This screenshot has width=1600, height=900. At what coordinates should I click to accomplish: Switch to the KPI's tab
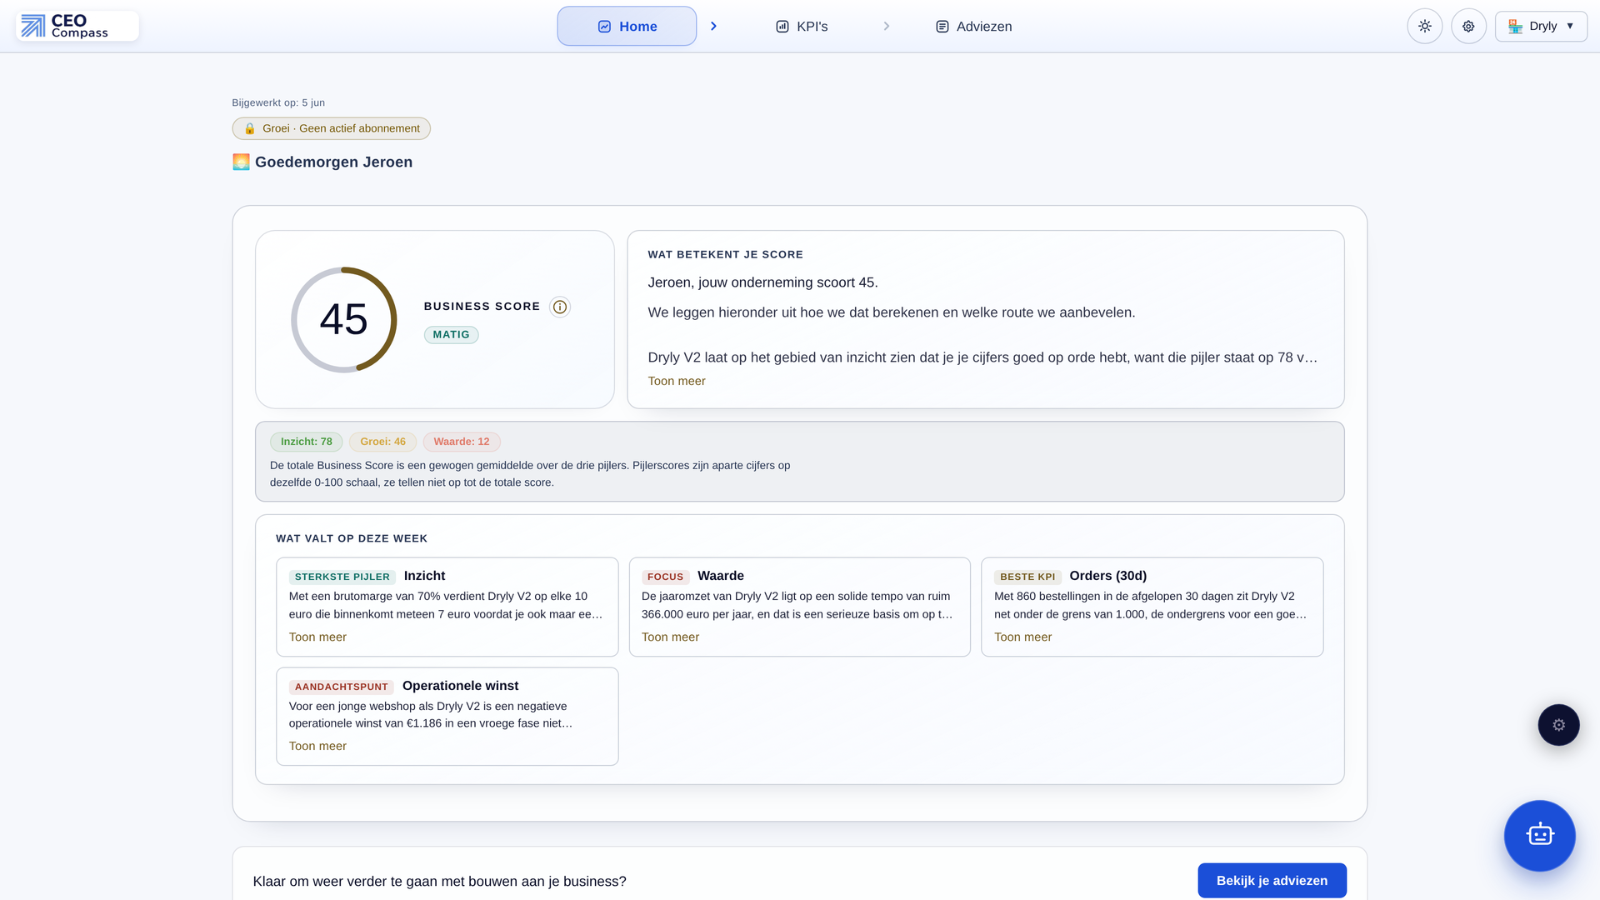(x=802, y=26)
